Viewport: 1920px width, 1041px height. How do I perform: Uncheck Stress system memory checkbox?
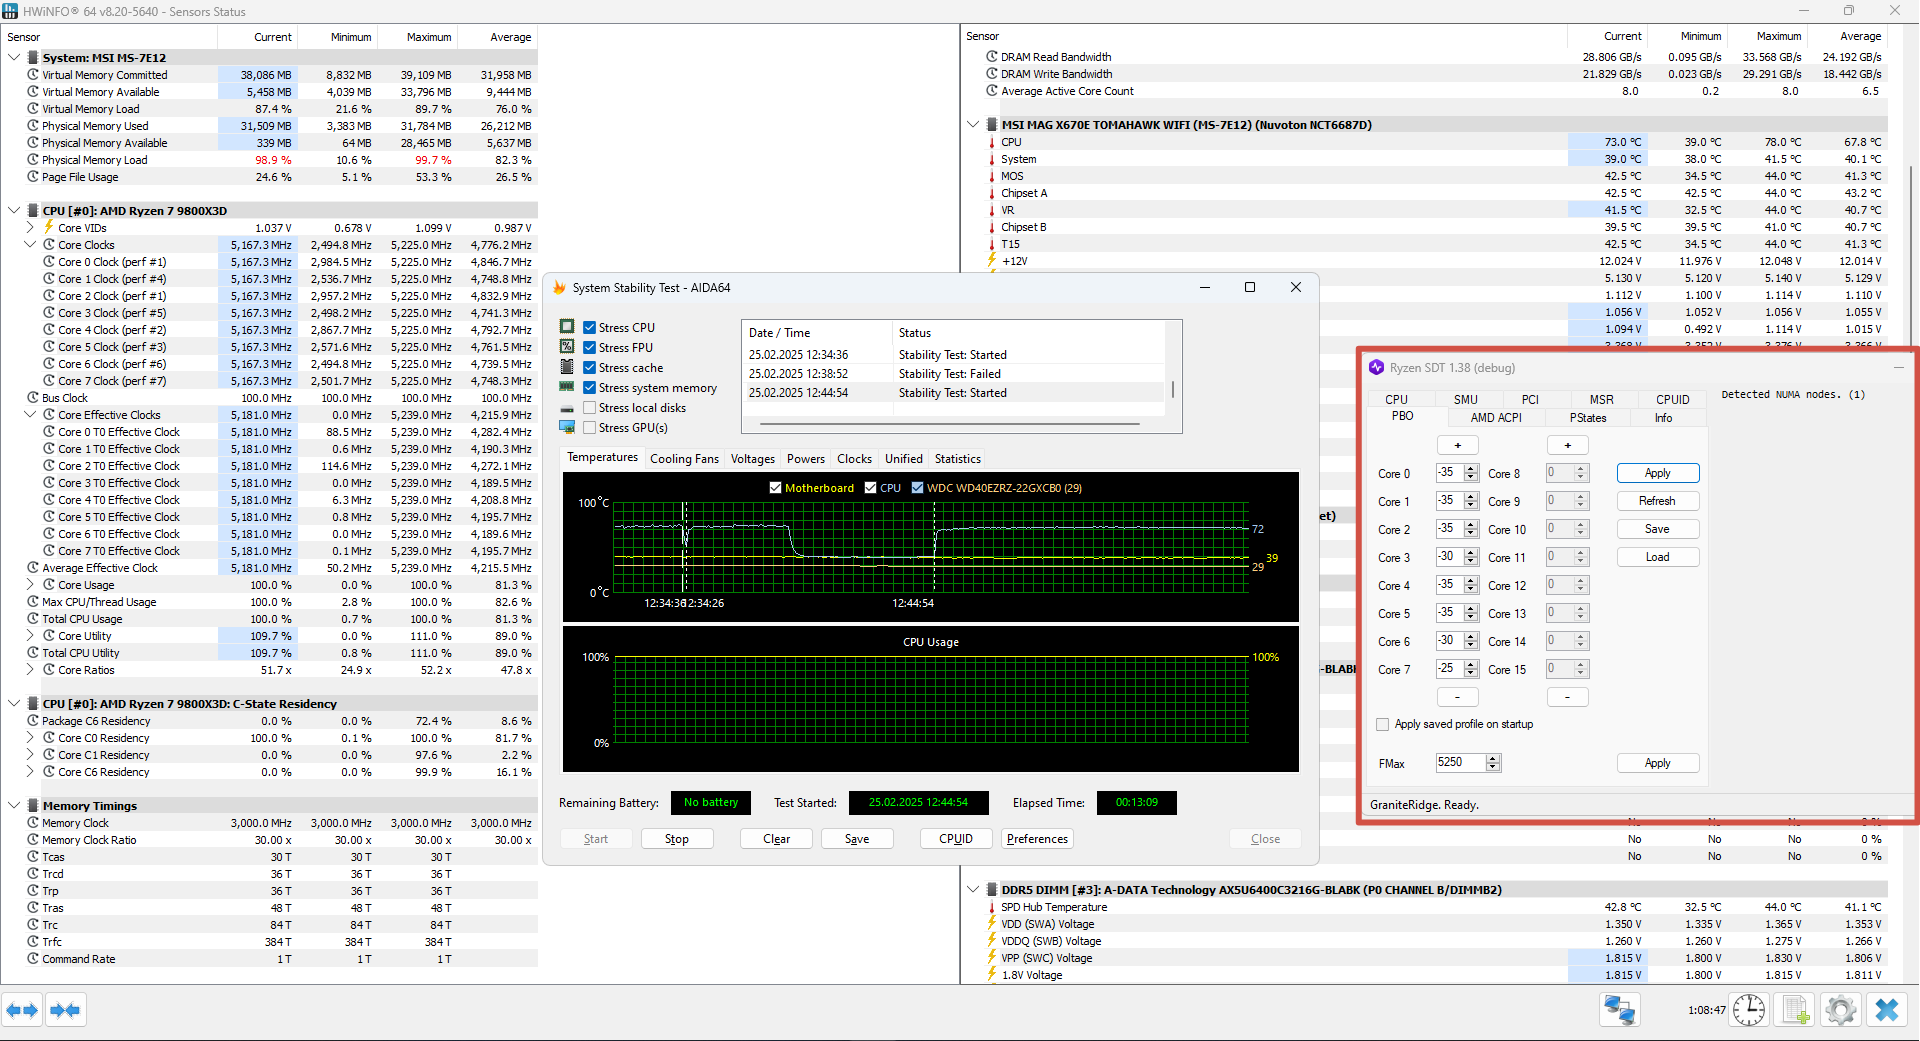point(590,387)
